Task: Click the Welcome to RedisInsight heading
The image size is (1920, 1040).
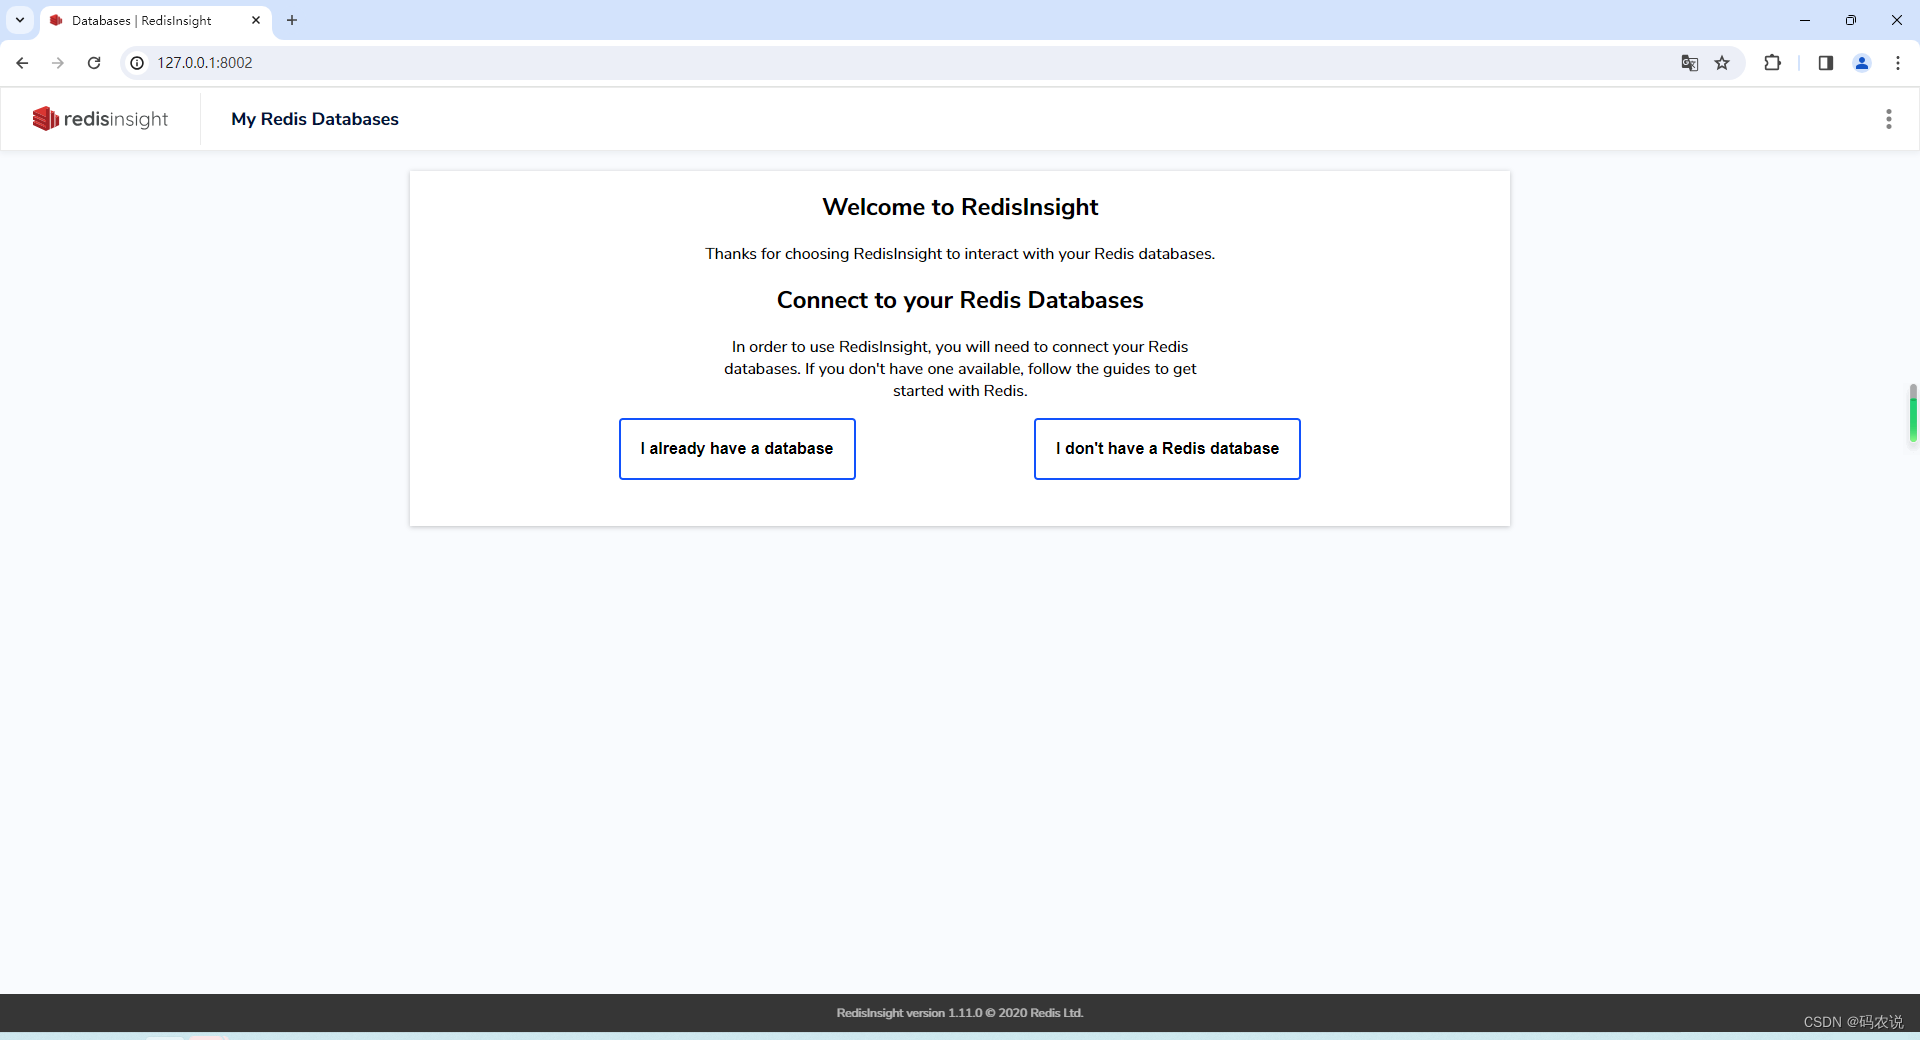Action: [x=960, y=207]
